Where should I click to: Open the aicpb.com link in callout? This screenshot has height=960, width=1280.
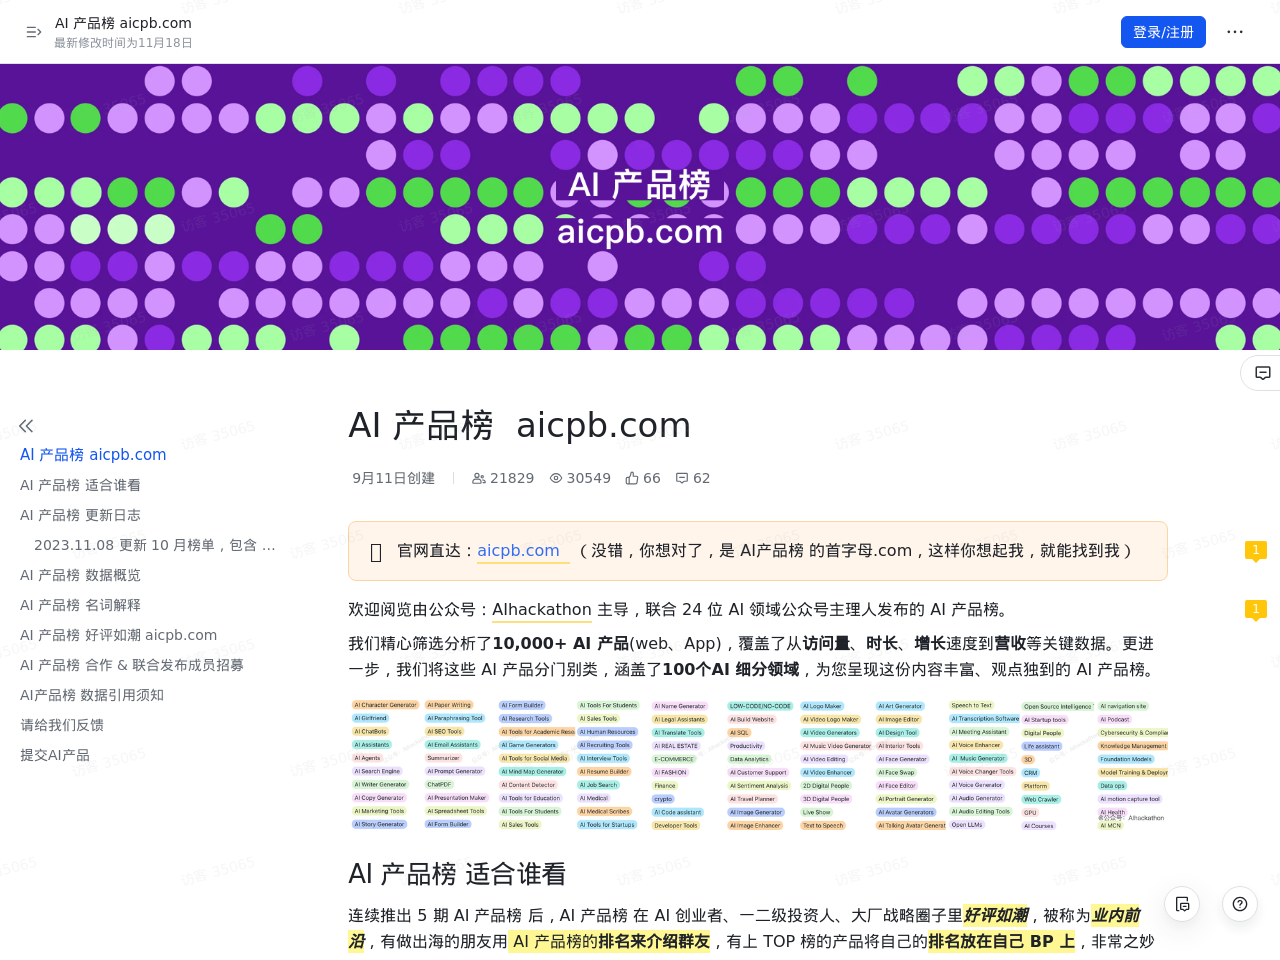(518, 551)
